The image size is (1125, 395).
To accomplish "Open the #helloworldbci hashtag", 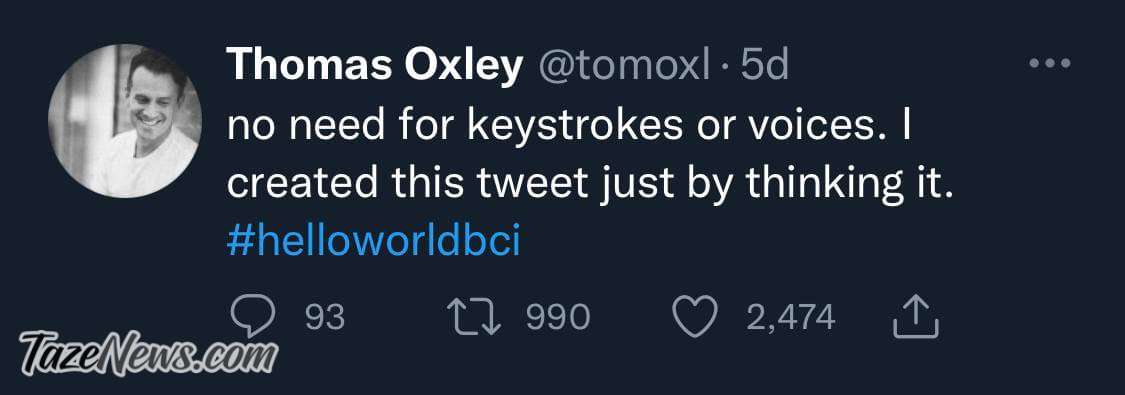I will click(x=373, y=242).
